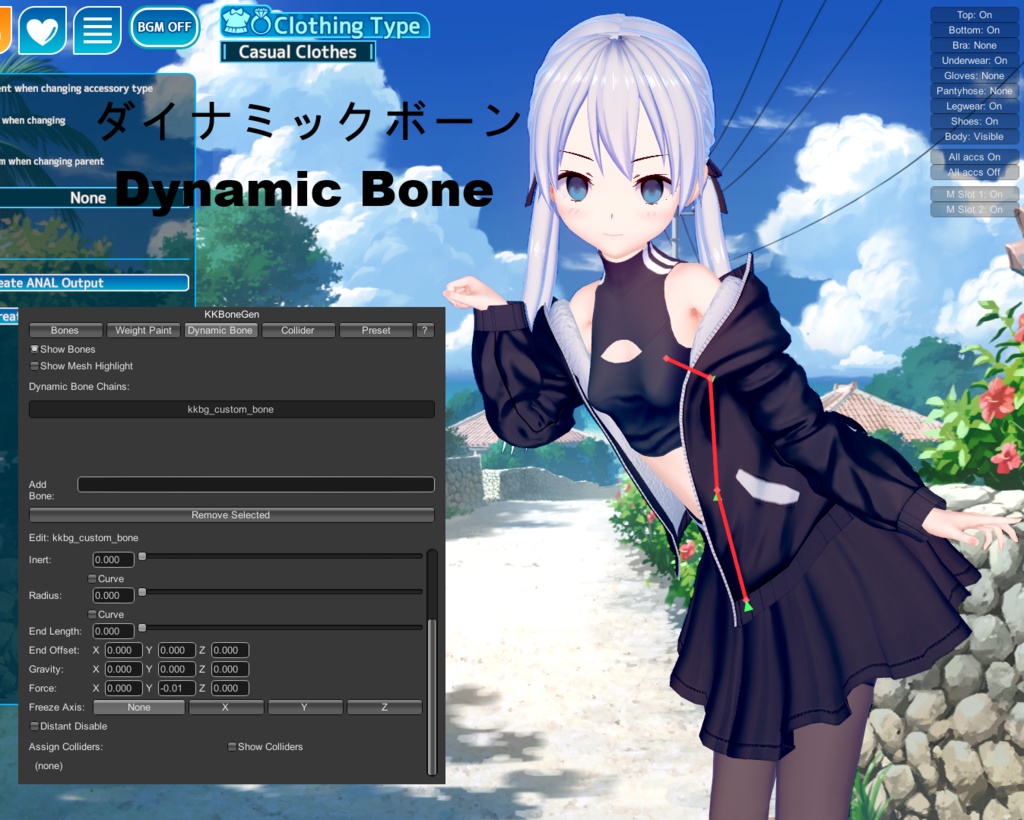Toggle the Bottom: On clothing state
This screenshot has width=1024, height=820.
click(974, 30)
